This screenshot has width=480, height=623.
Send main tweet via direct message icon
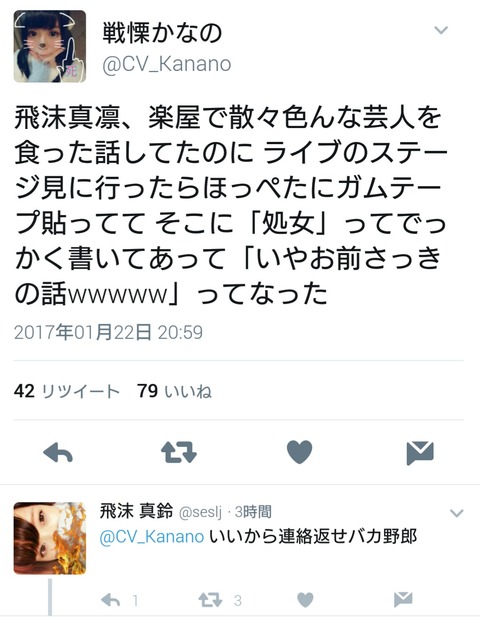420,453
